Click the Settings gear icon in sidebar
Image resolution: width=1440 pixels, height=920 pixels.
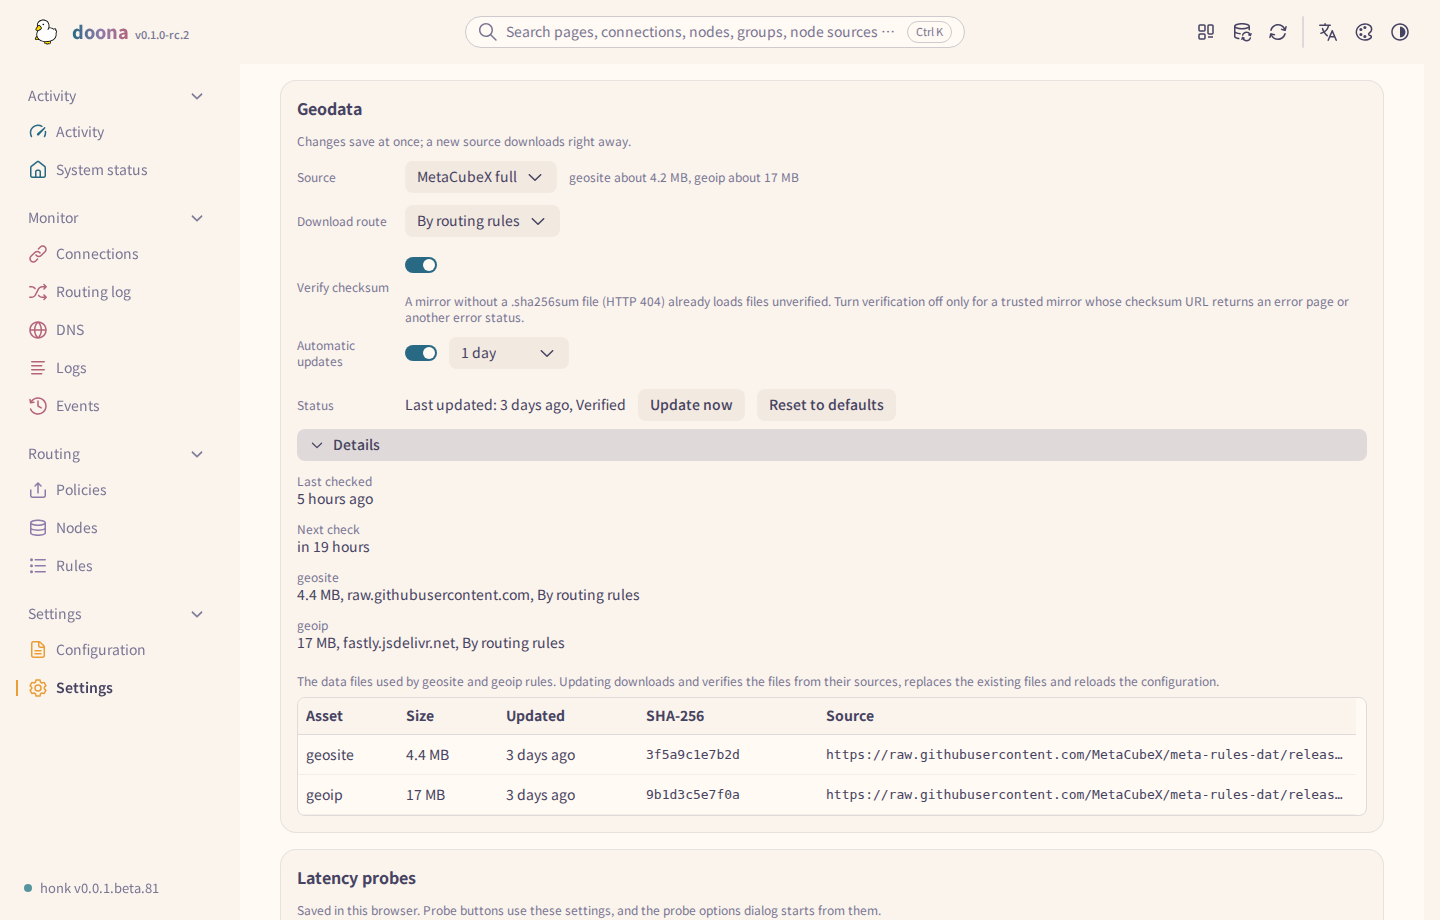38,688
